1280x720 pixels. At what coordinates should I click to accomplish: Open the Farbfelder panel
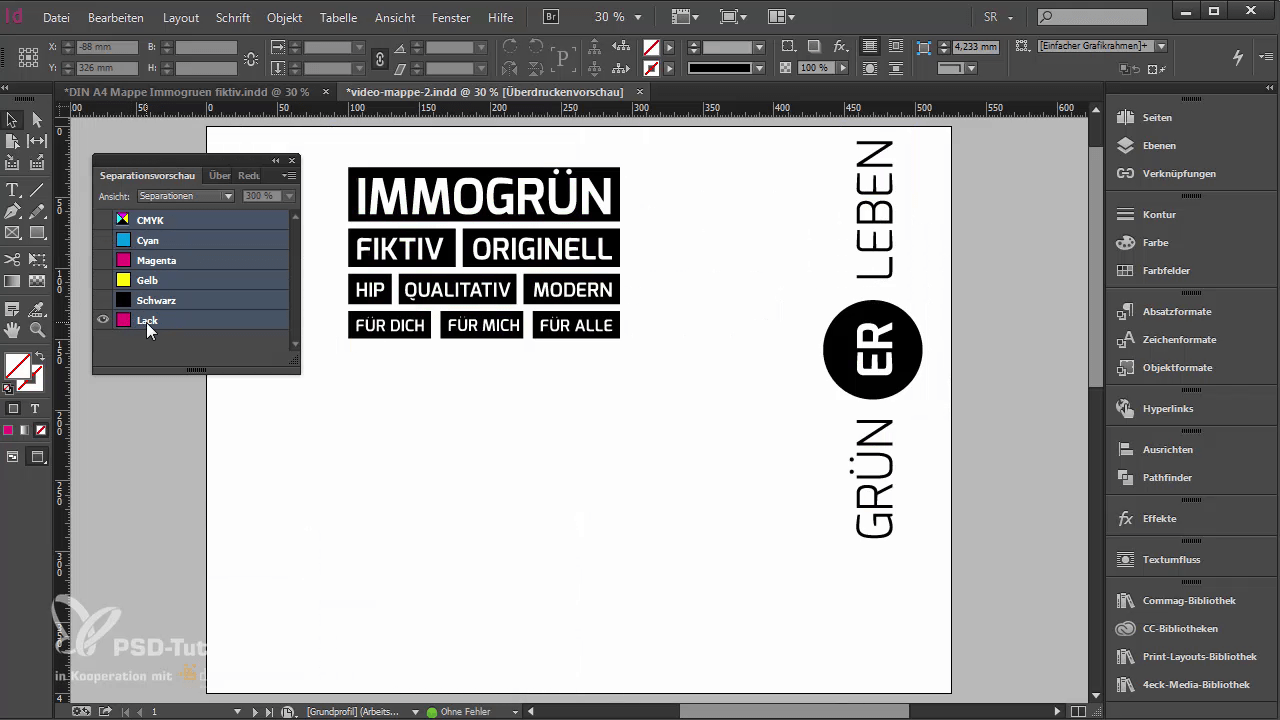(1166, 271)
